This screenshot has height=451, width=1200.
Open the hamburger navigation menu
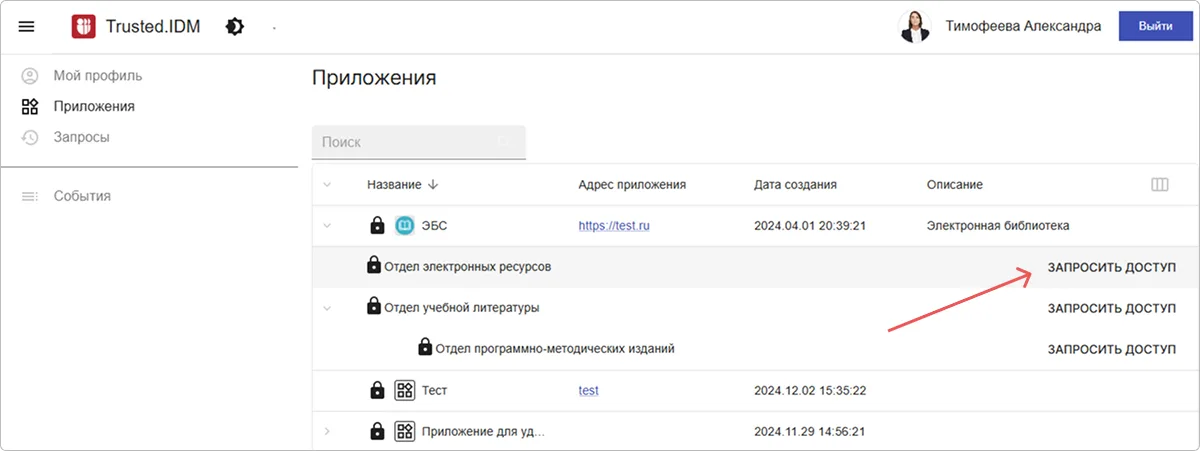click(27, 27)
